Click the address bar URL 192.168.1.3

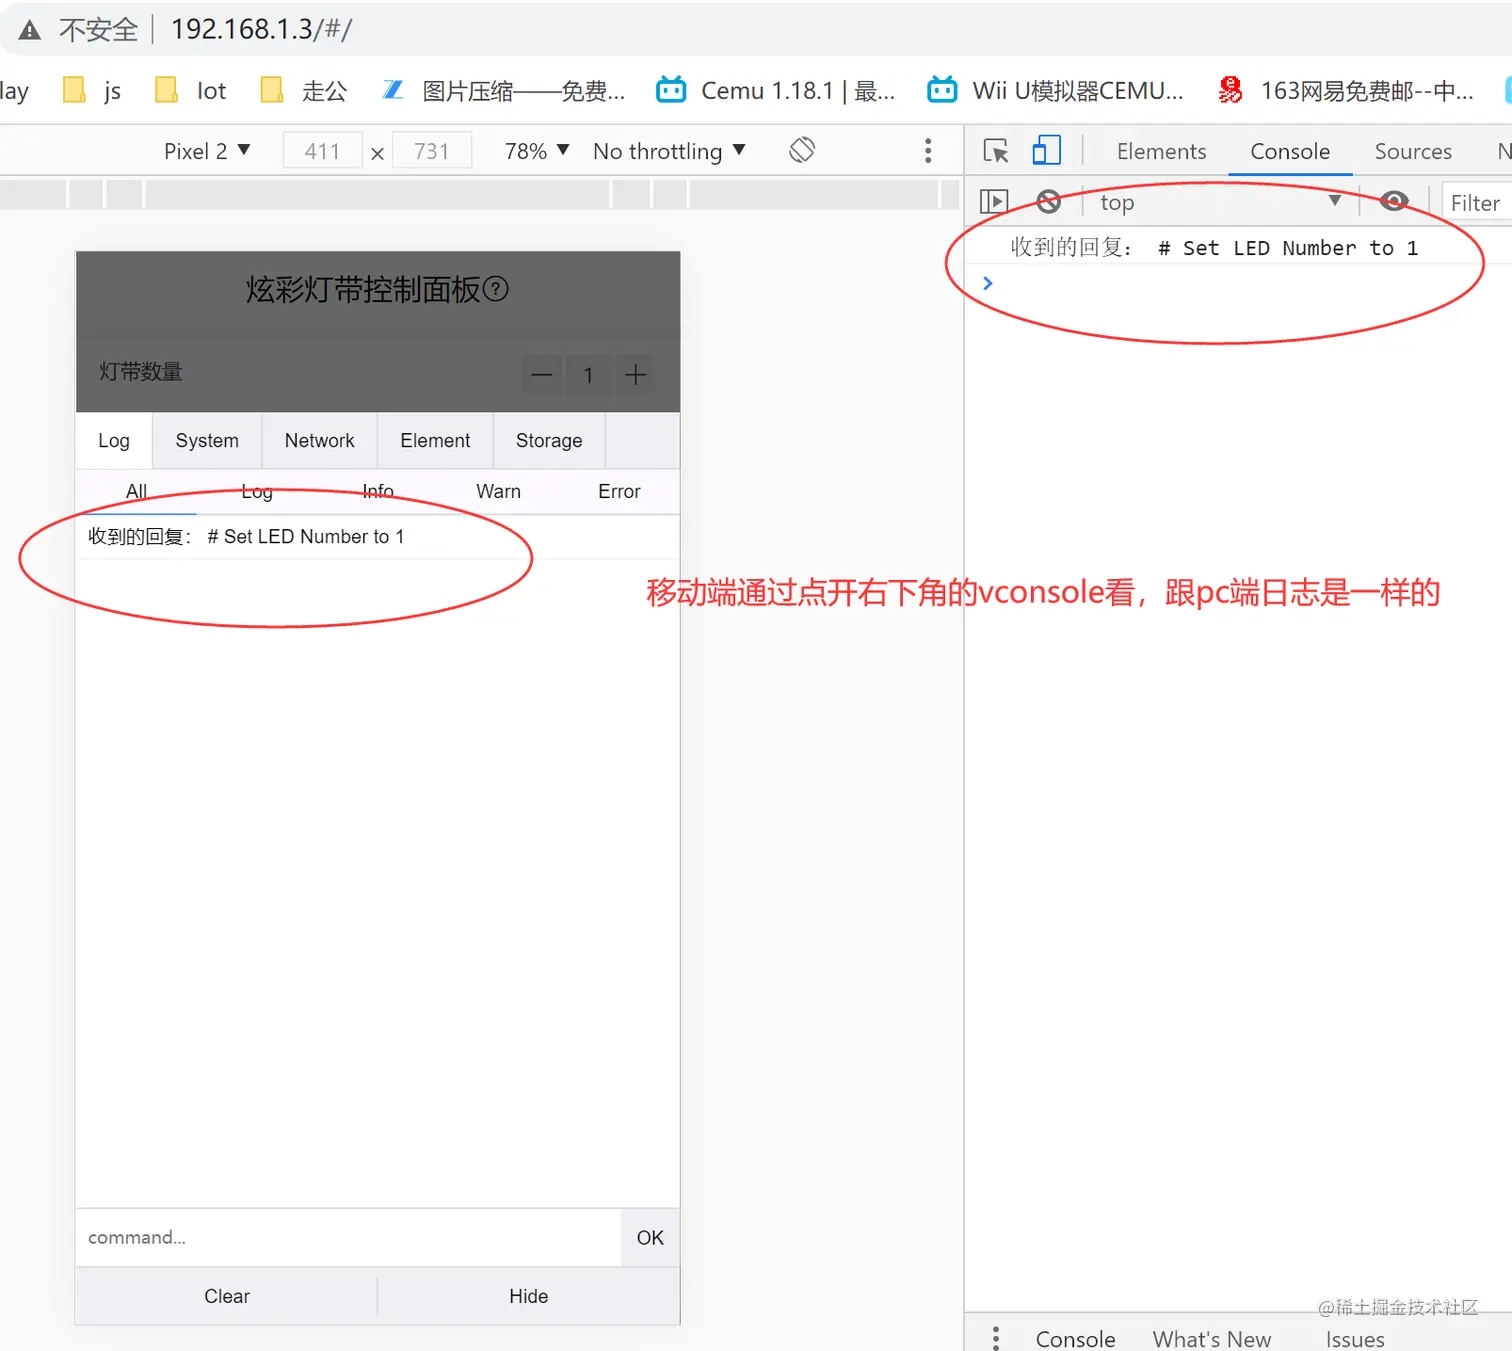point(261,29)
